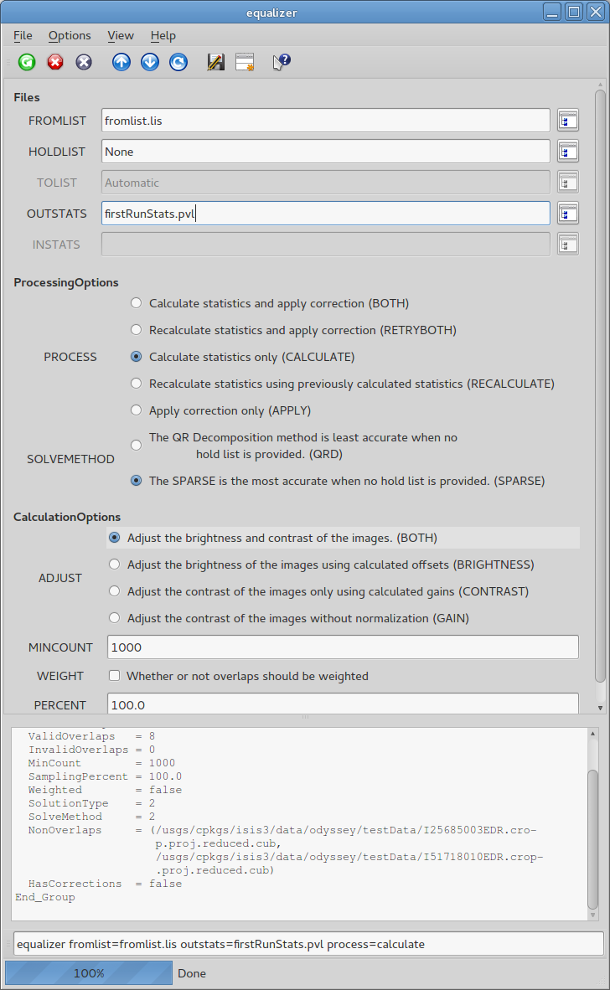Open file browser for FROMLIST field

click(x=568, y=121)
